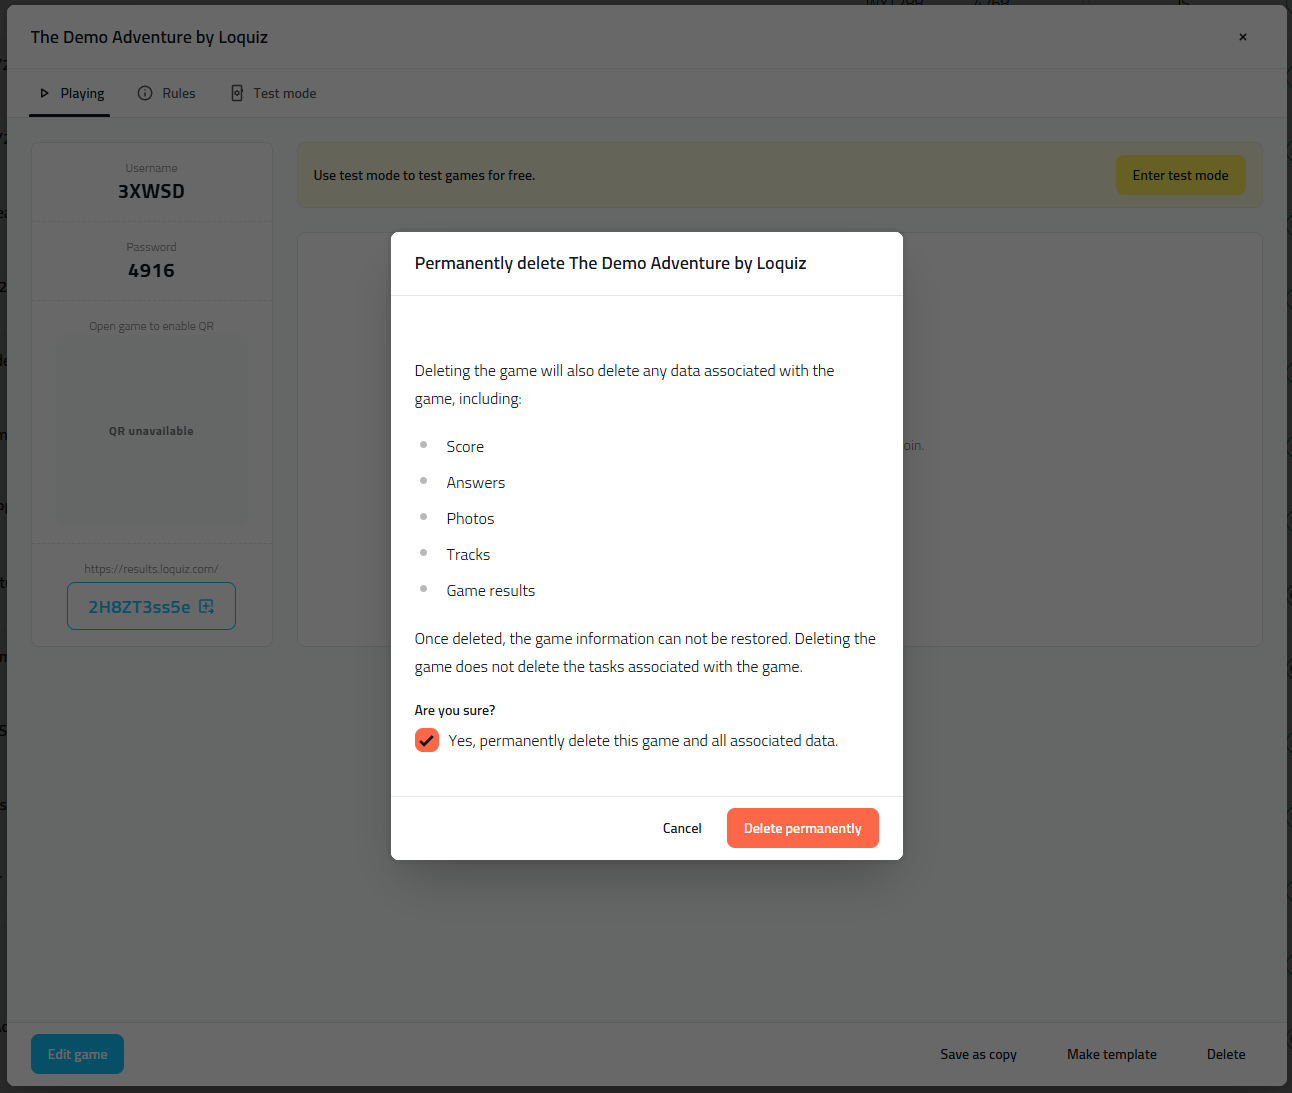Click the username value 3XWSD

coord(151,191)
